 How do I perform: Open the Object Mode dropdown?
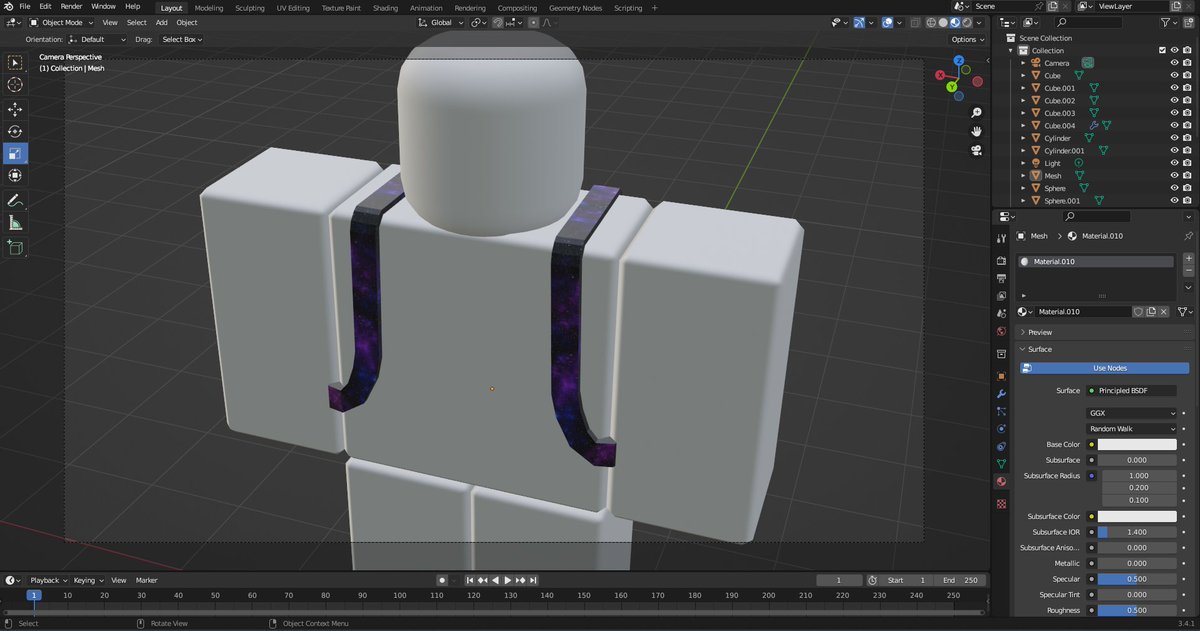point(62,22)
